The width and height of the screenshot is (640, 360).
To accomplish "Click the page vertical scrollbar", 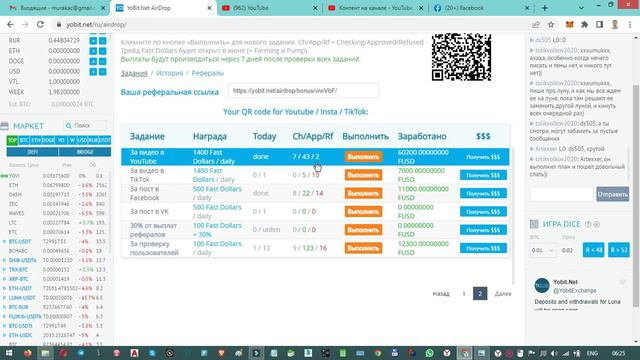I will pyautogui.click(x=636, y=196).
